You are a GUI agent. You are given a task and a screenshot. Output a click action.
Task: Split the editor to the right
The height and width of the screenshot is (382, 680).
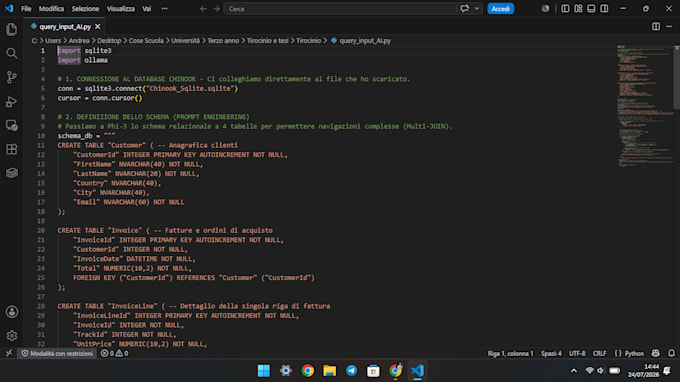656,26
